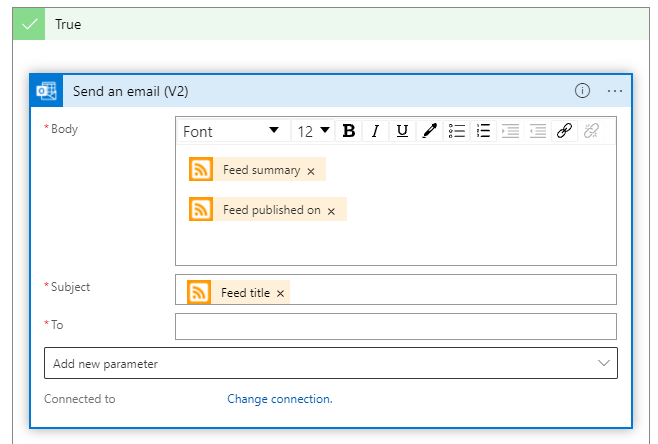
Task: Remove the Feed published on token
Action: [x=331, y=211]
